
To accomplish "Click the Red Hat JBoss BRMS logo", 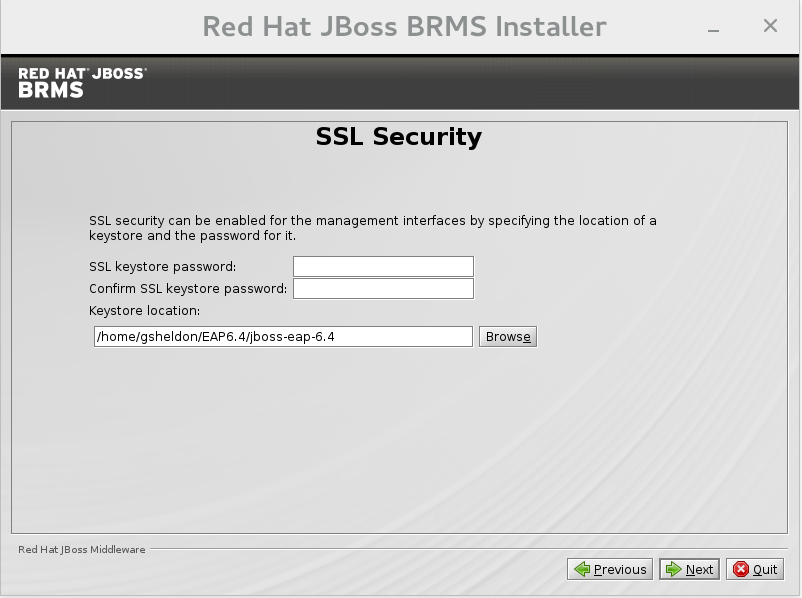I will 82,82.
